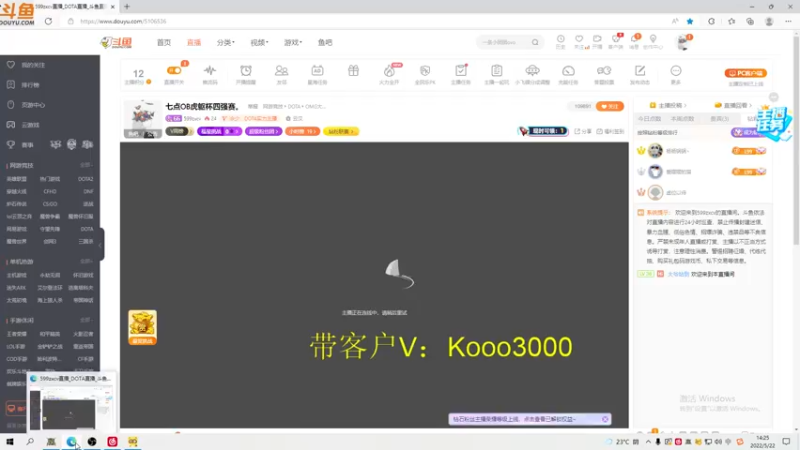Expand the 分类 category dropdown menu
The width and height of the screenshot is (800, 450).
tap(226, 42)
